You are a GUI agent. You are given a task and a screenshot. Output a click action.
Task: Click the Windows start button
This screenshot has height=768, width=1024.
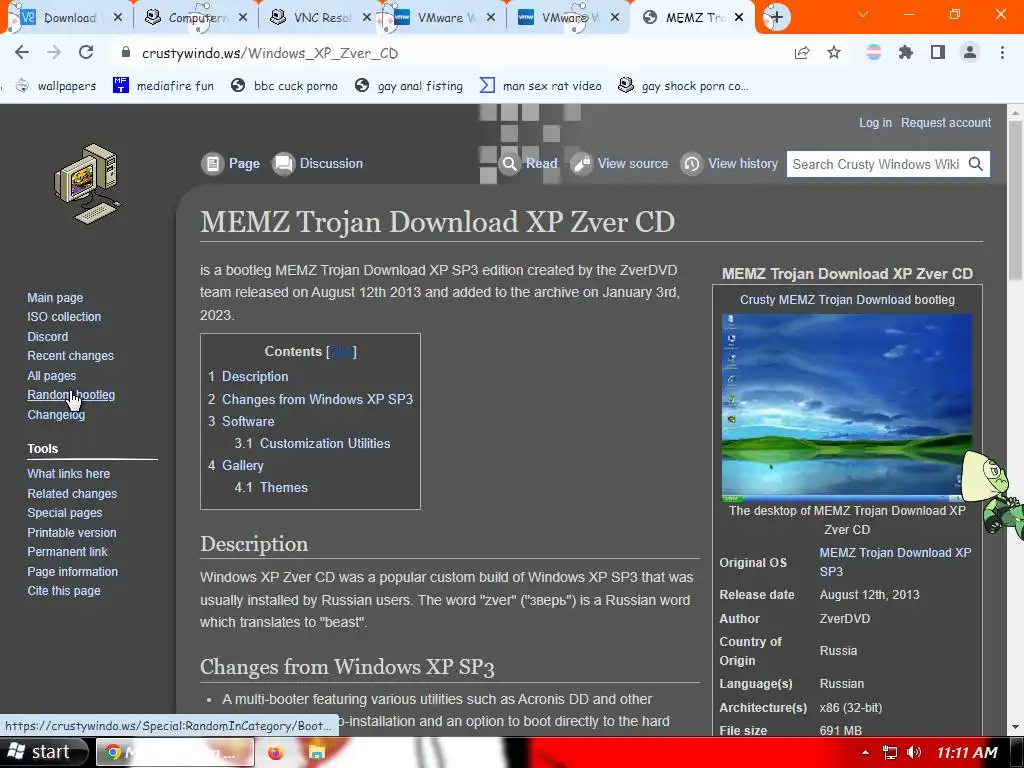pyautogui.click(x=44, y=752)
